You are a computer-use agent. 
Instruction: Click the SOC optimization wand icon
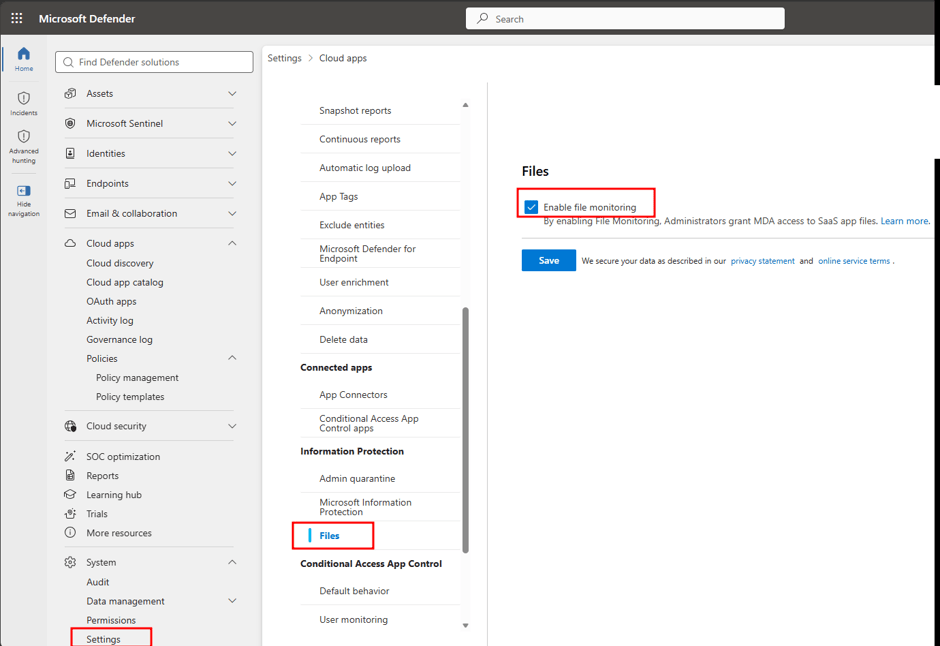point(70,457)
